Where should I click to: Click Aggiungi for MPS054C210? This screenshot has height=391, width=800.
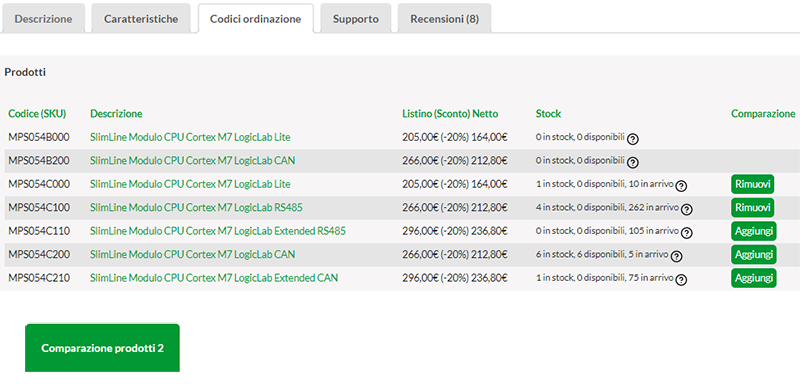click(754, 278)
